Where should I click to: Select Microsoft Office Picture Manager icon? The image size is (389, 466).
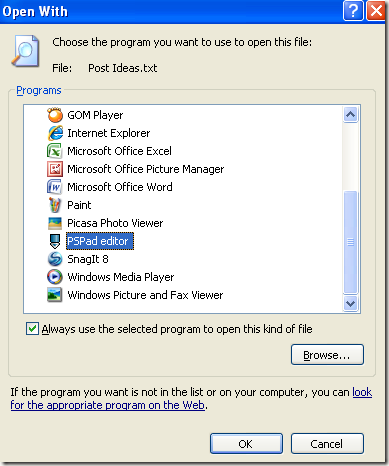[55, 169]
